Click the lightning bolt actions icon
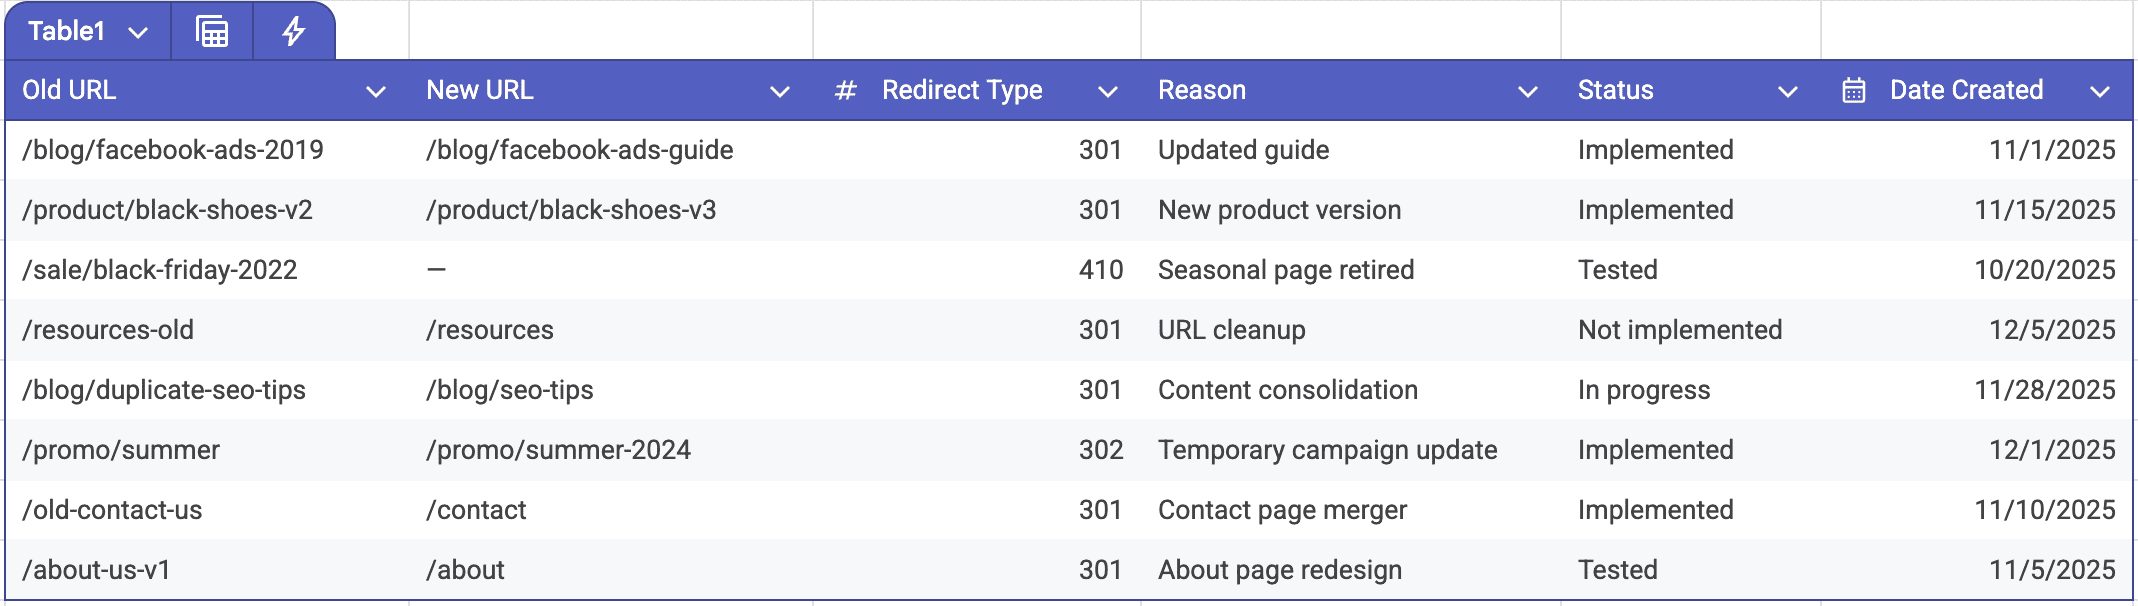The width and height of the screenshot is (2138, 606). pos(293,32)
